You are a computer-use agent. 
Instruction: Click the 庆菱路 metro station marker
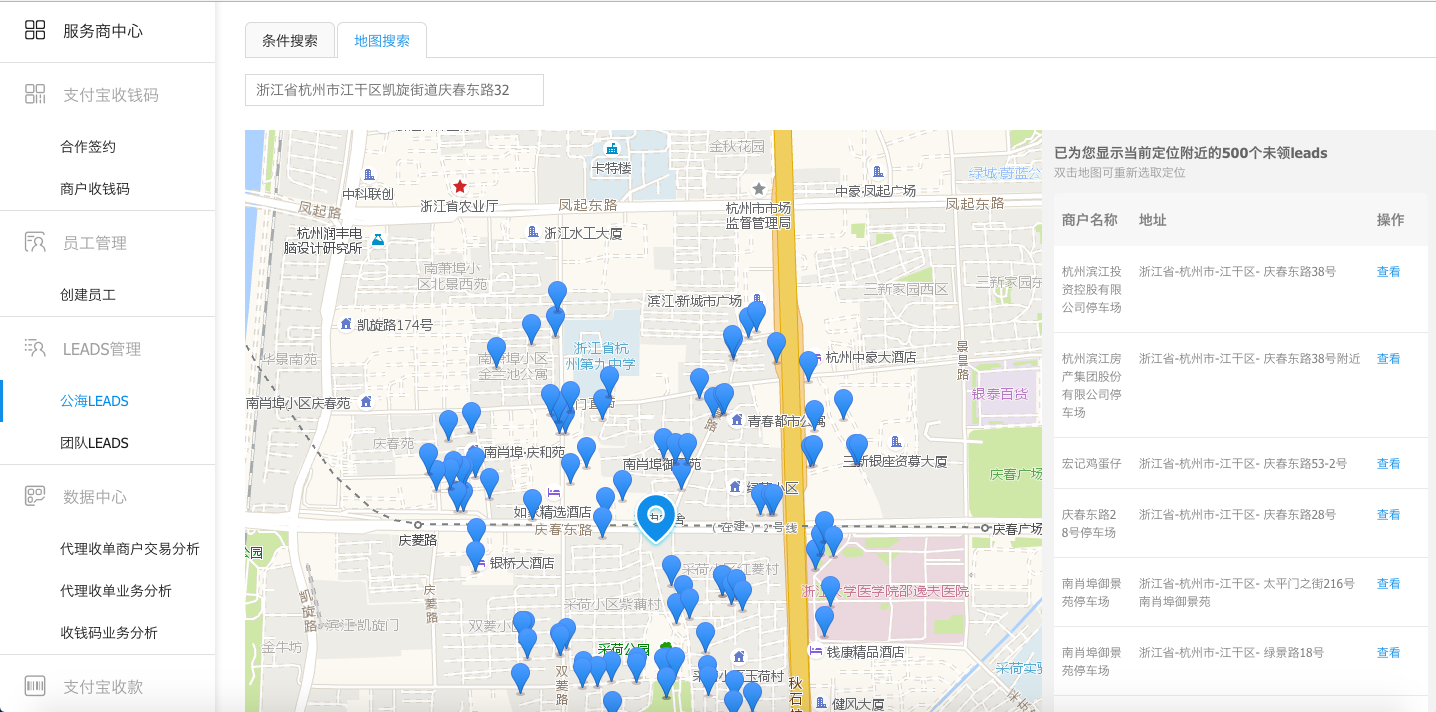(x=418, y=524)
